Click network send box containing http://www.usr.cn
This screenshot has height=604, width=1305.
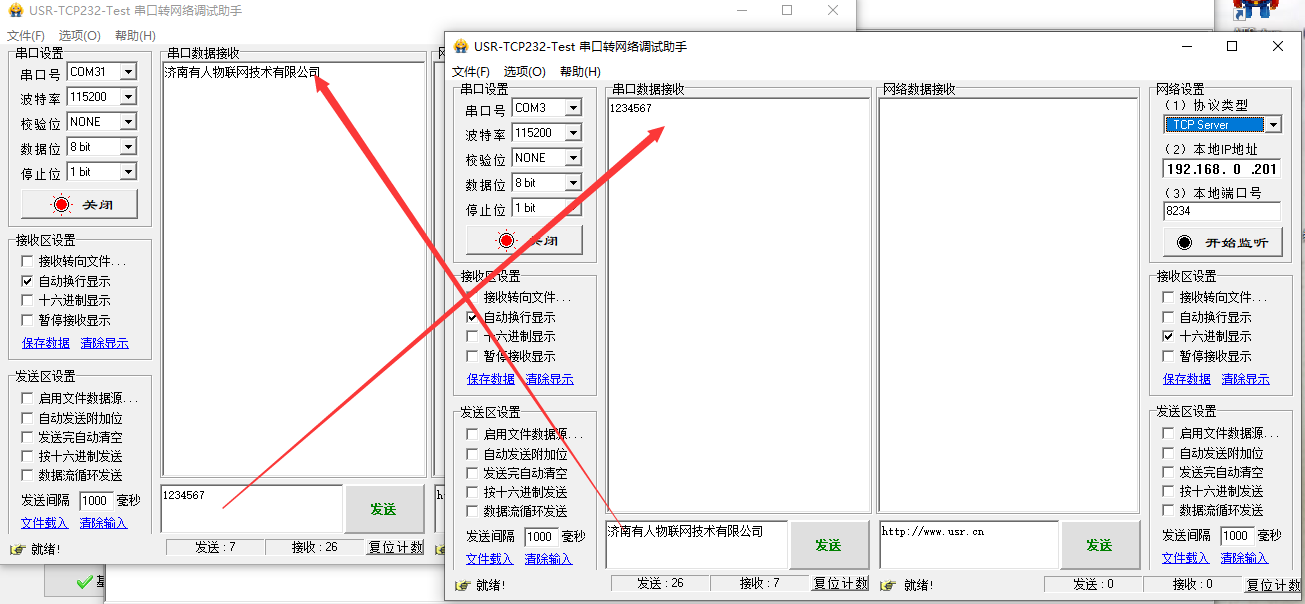968,545
